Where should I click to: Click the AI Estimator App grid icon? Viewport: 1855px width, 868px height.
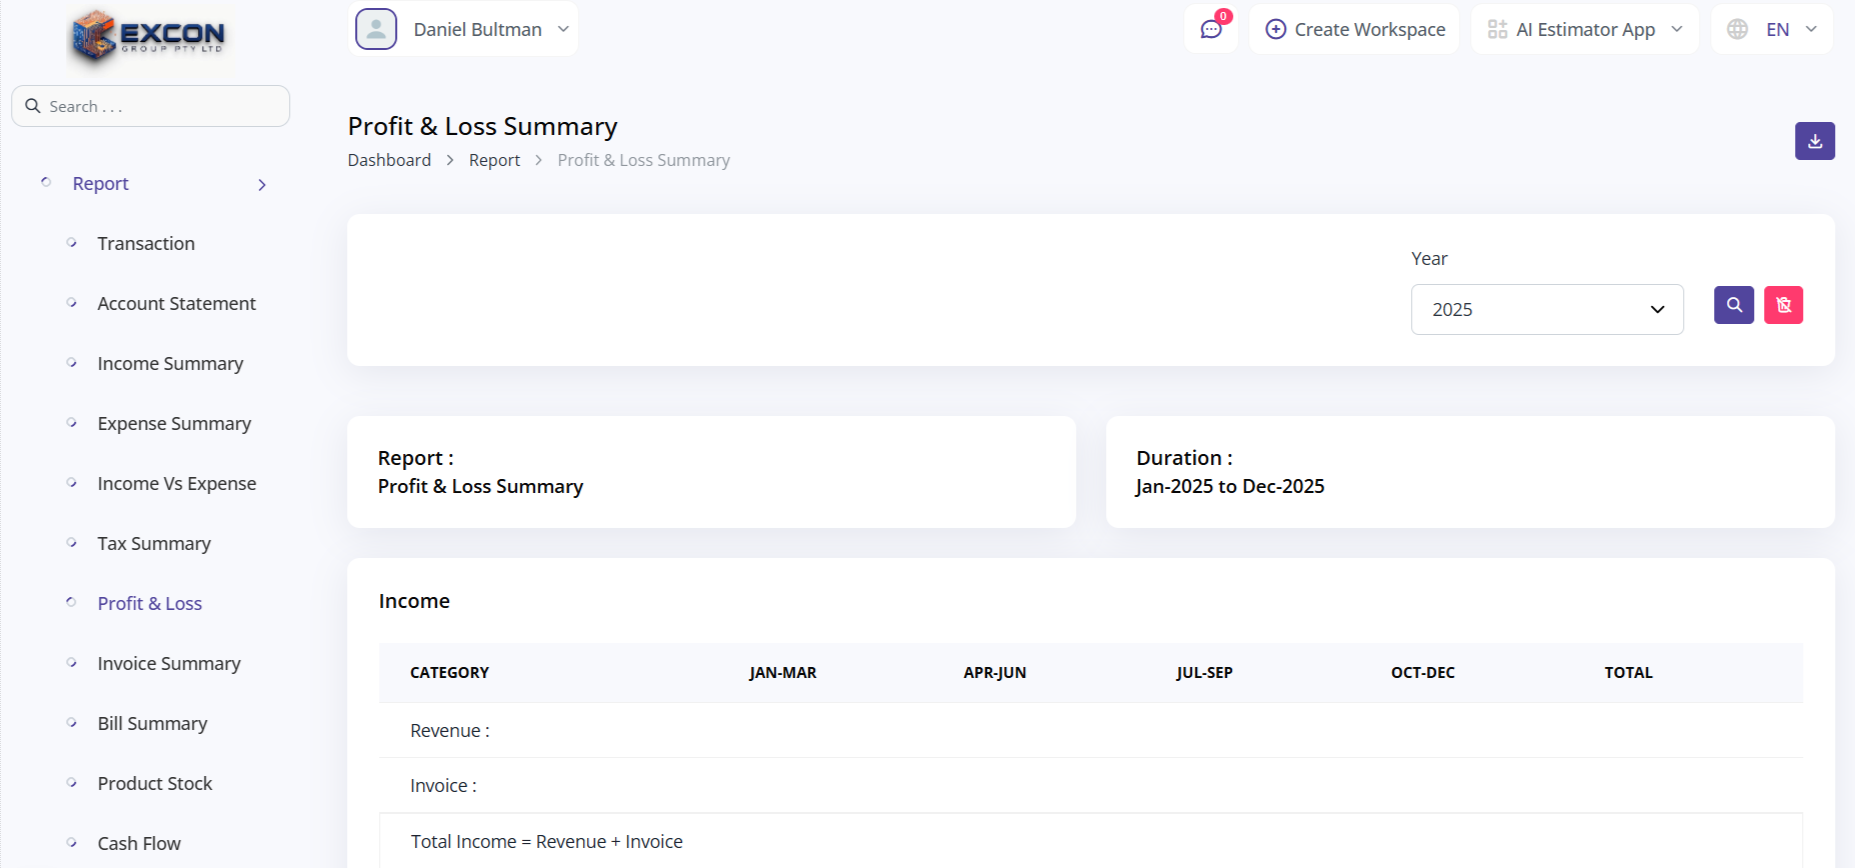point(1497,29)
